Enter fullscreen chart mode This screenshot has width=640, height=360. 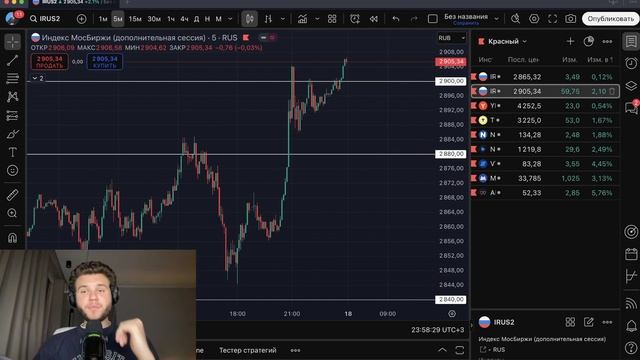pyautogui.click(x=552, y=19)
